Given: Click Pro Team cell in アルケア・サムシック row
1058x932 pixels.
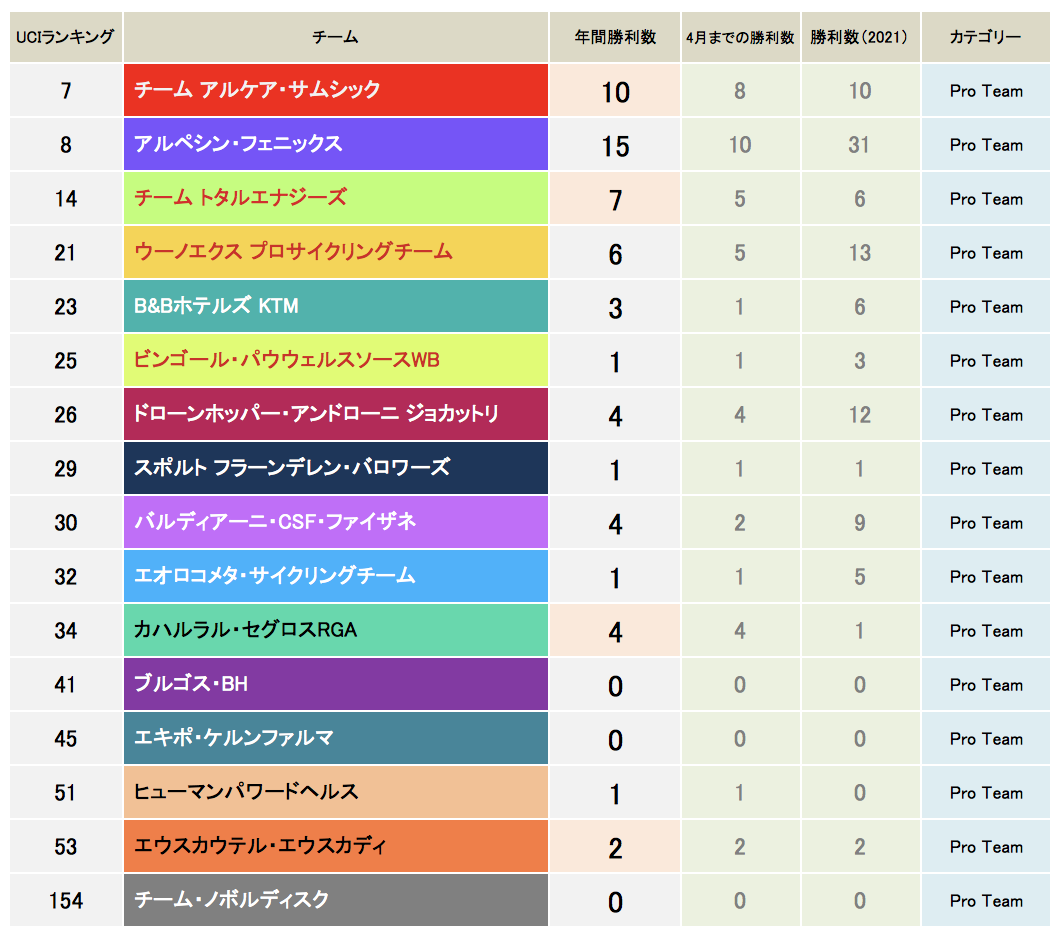Looking at the screenshot, I should (x=986, y=90).
